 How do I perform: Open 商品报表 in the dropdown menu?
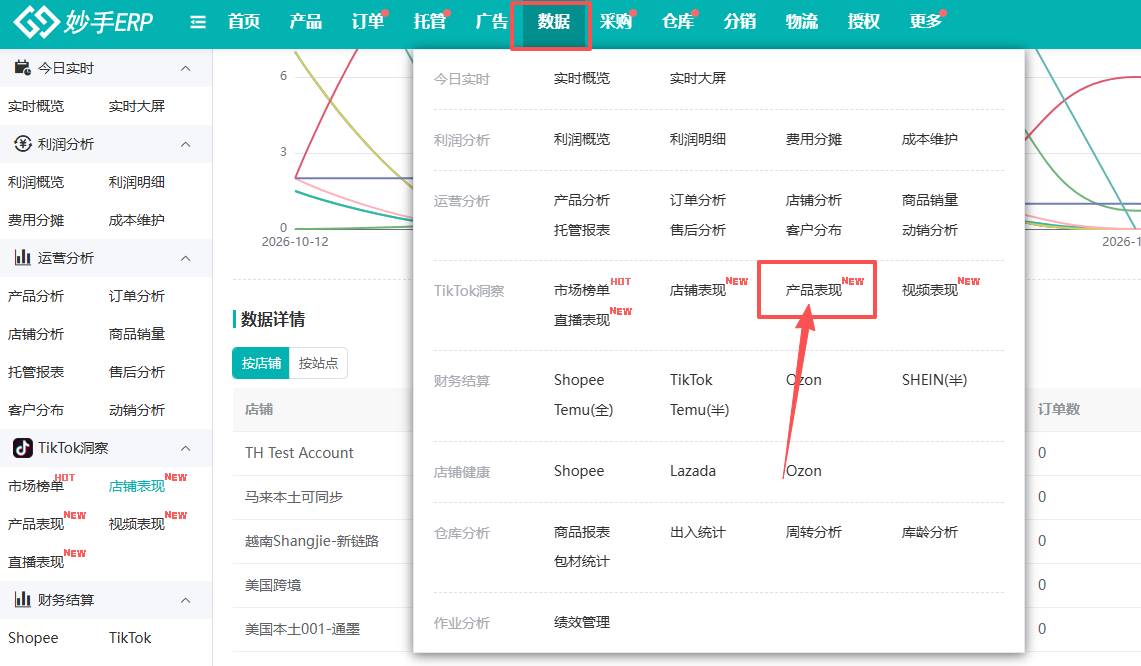tap(581, 532)
